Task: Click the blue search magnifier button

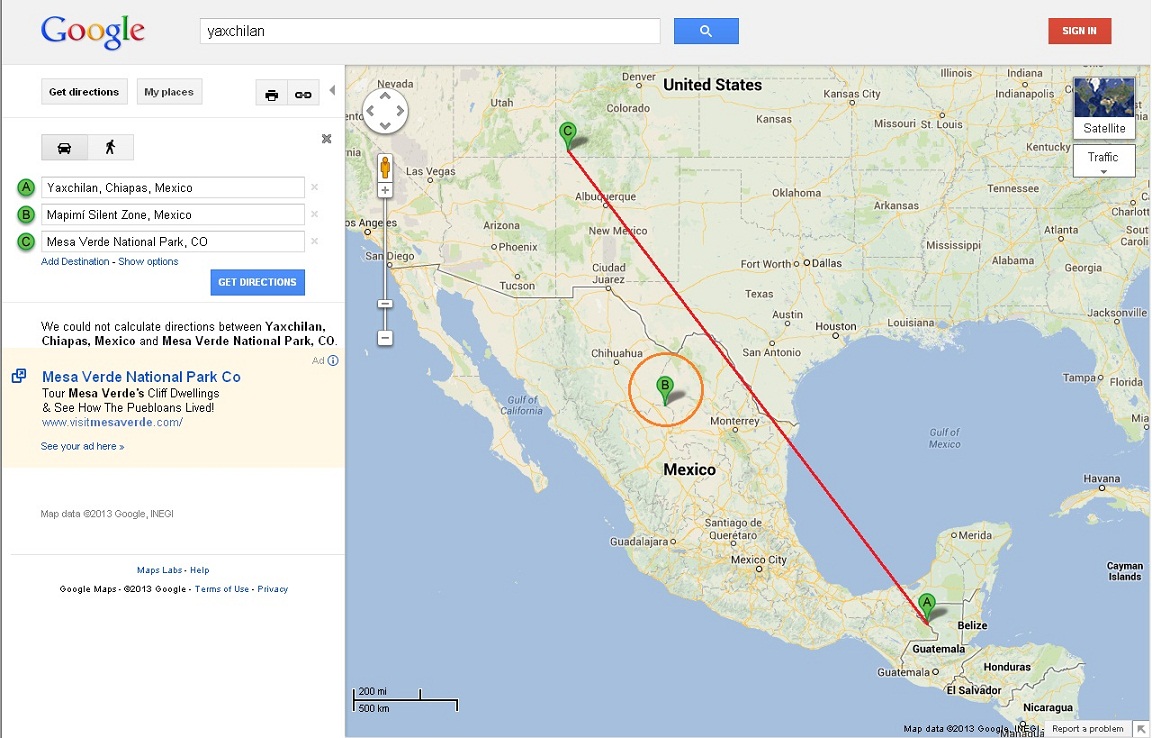Action: tap(706, 31)
